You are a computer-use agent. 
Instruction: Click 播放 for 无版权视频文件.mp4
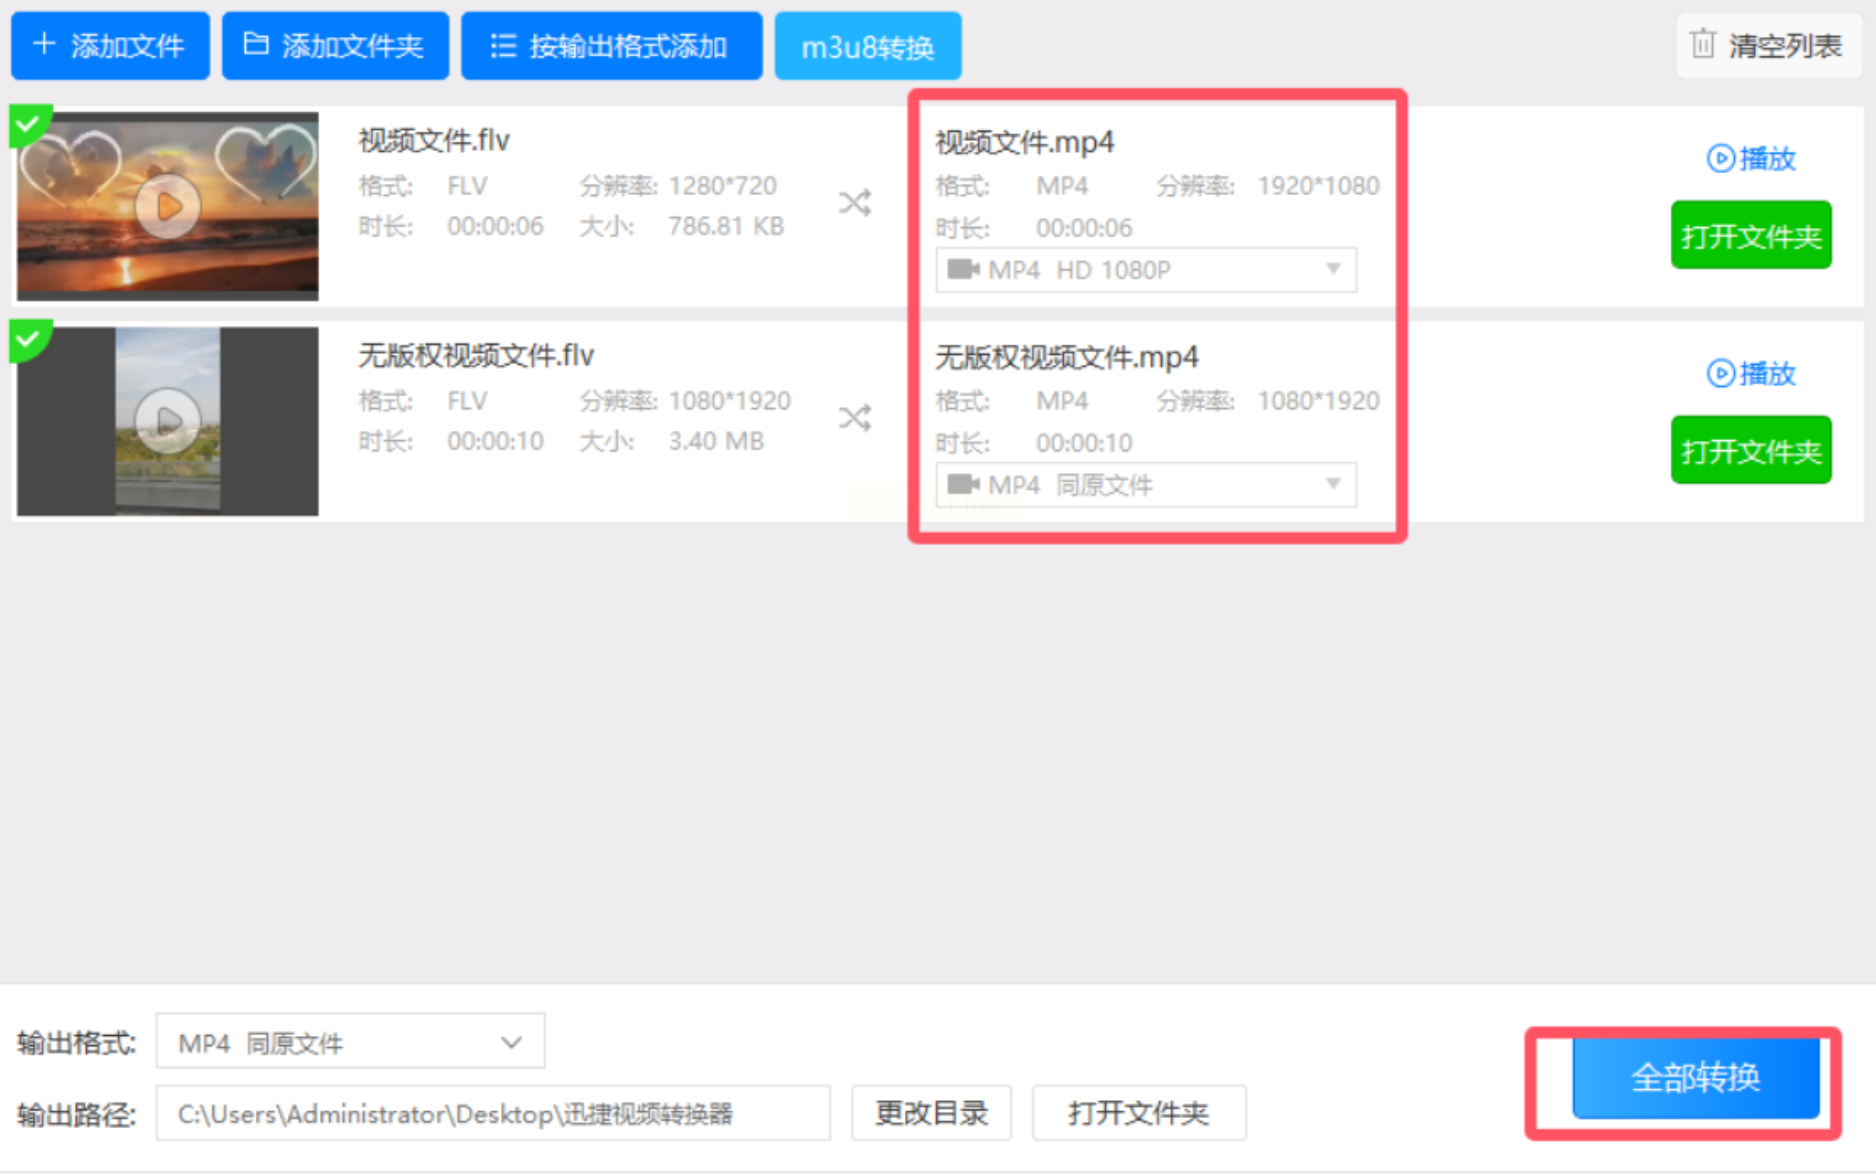click(x=1751, y=373)
